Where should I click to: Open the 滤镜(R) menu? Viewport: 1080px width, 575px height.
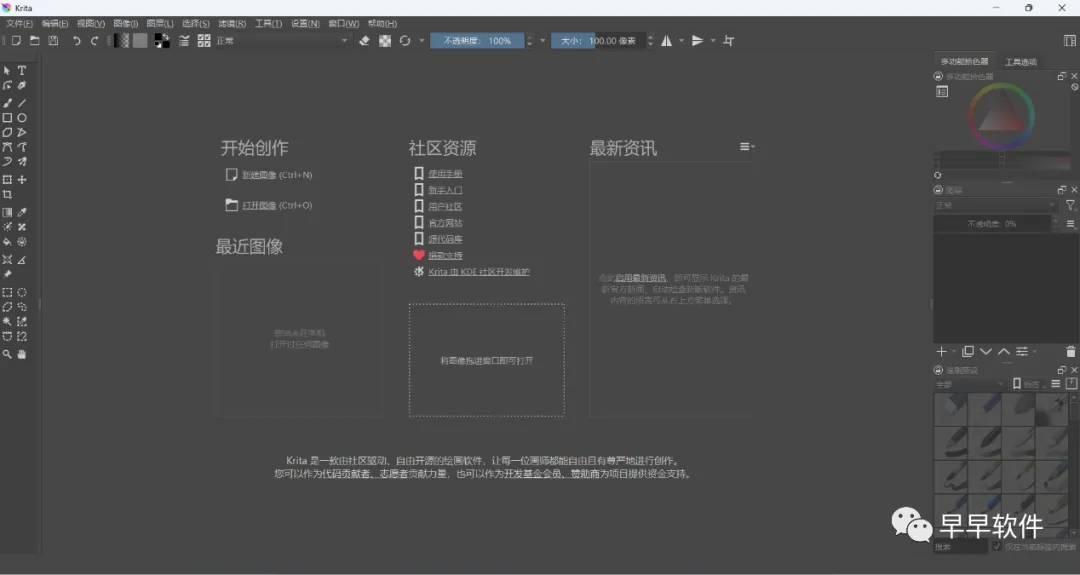pyautogui.click(x=232, y=23)
